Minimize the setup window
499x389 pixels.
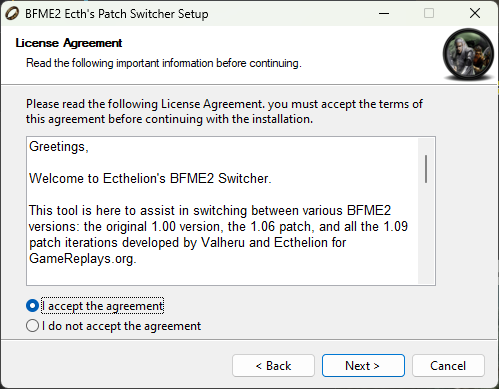(384, 14)
